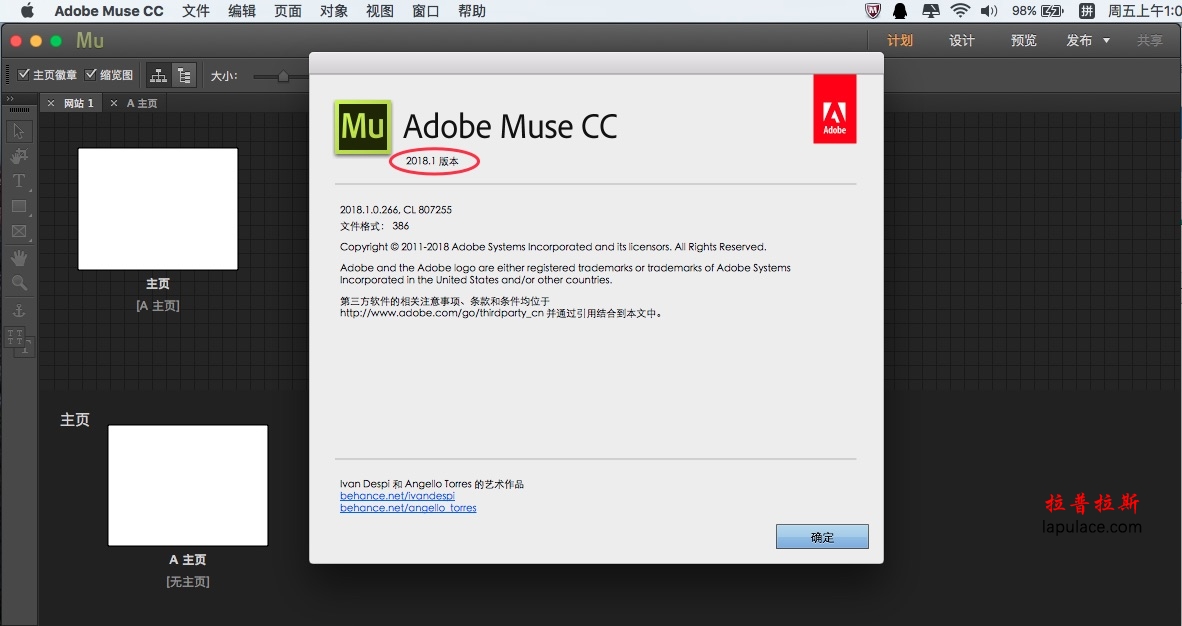Open the battery status menu
Viewport: 1182px width, 626px height.
[x=1052, y=11]
